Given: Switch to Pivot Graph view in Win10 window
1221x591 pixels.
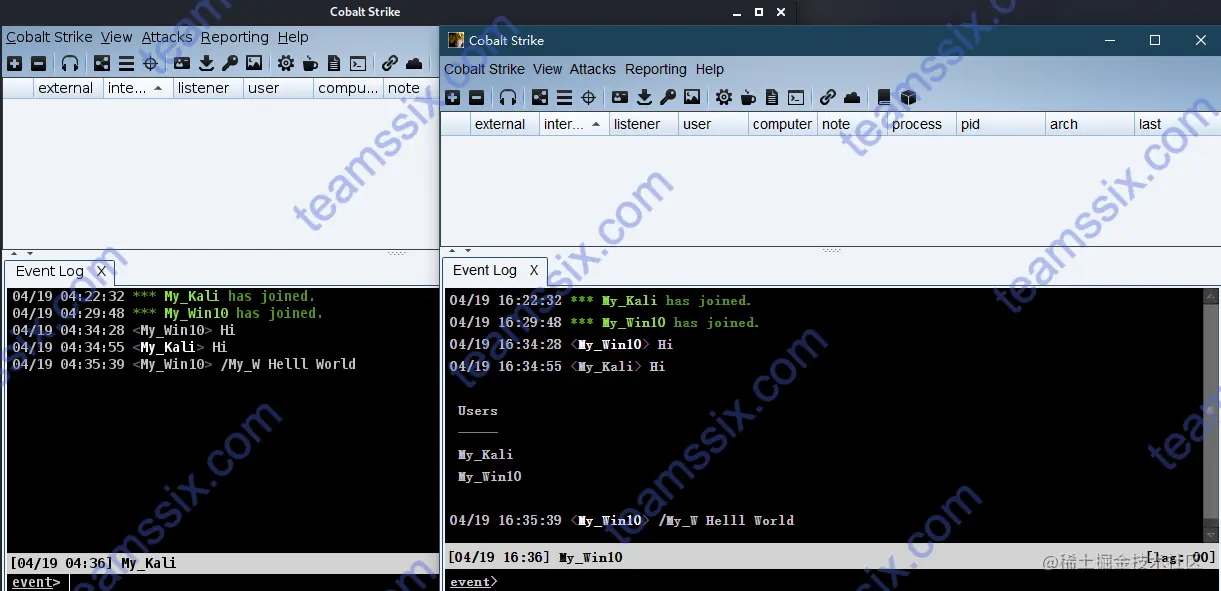Looking at the screenshot, I should (540, 97).
